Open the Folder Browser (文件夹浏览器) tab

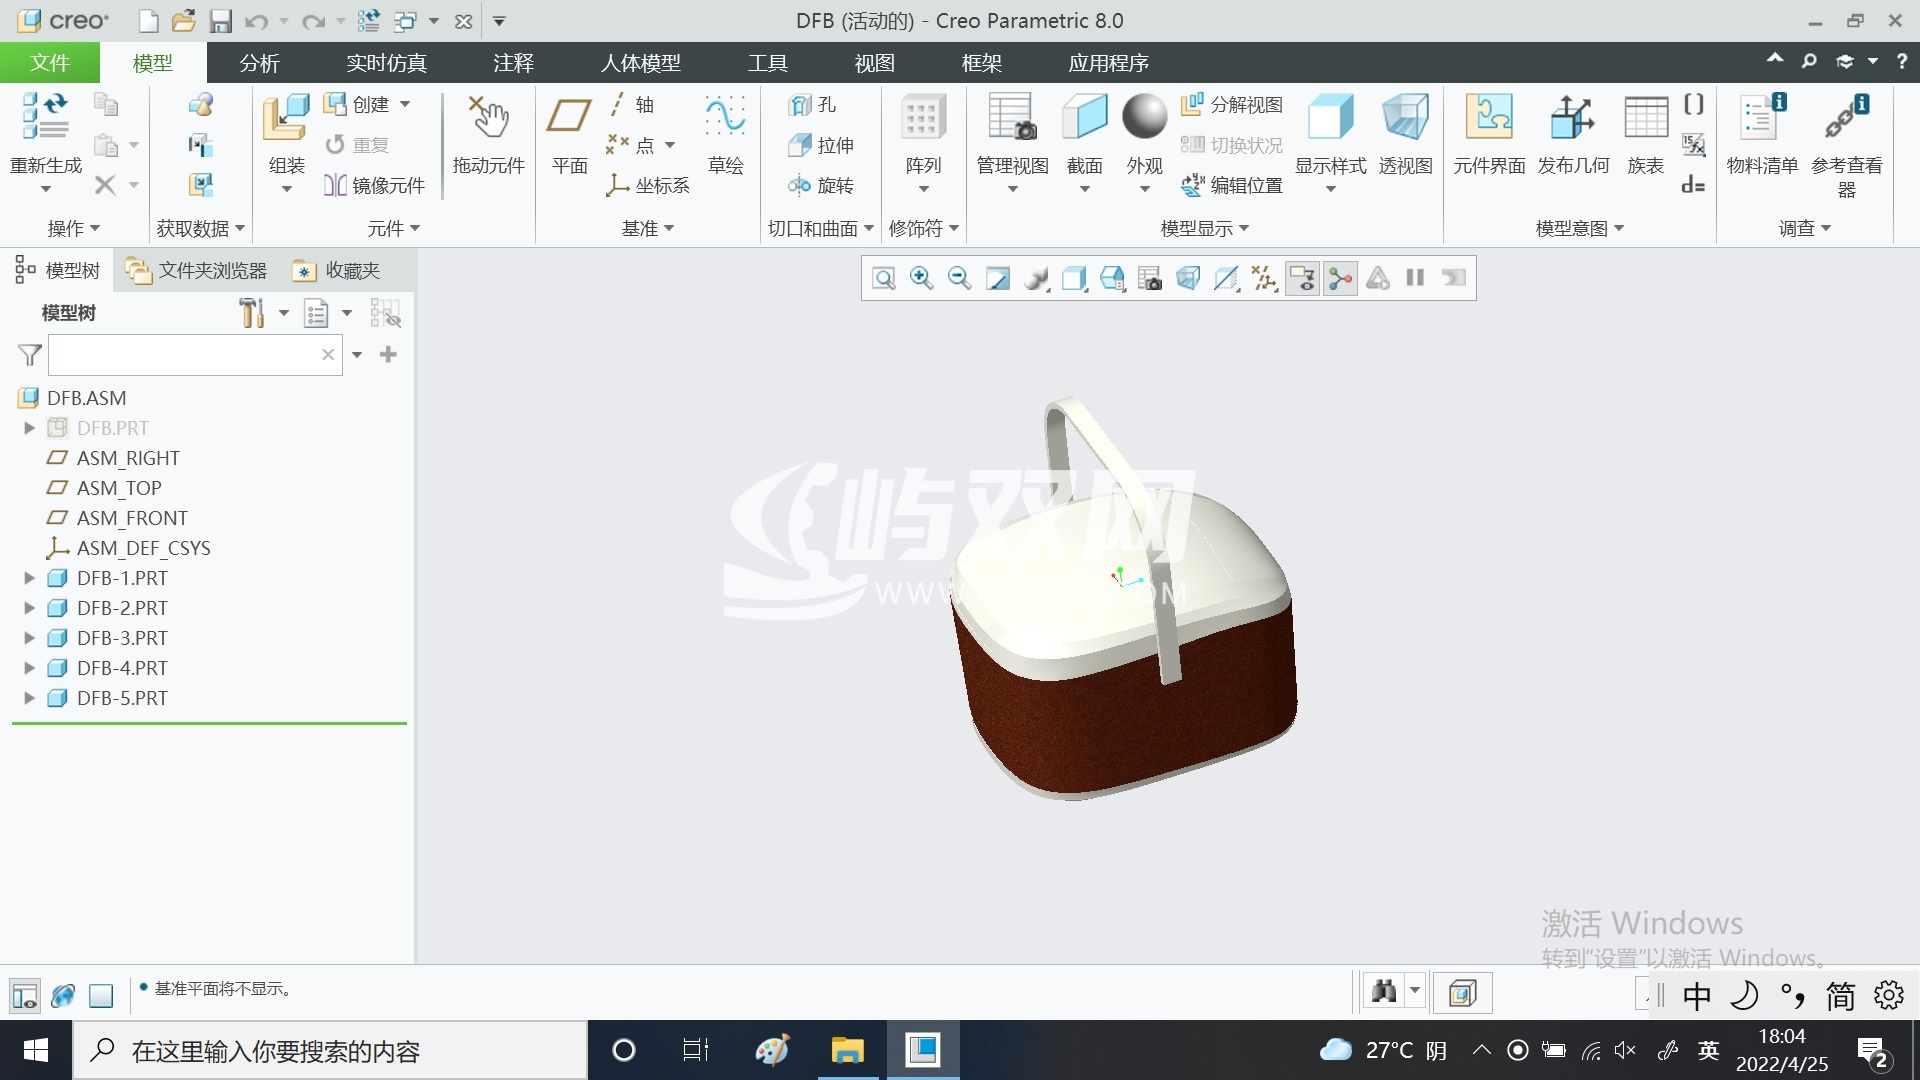(x=197, y=270)
